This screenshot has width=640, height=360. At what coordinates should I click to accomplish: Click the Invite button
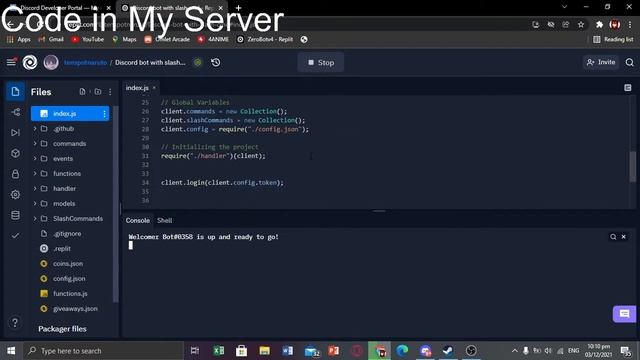point(601,62)
